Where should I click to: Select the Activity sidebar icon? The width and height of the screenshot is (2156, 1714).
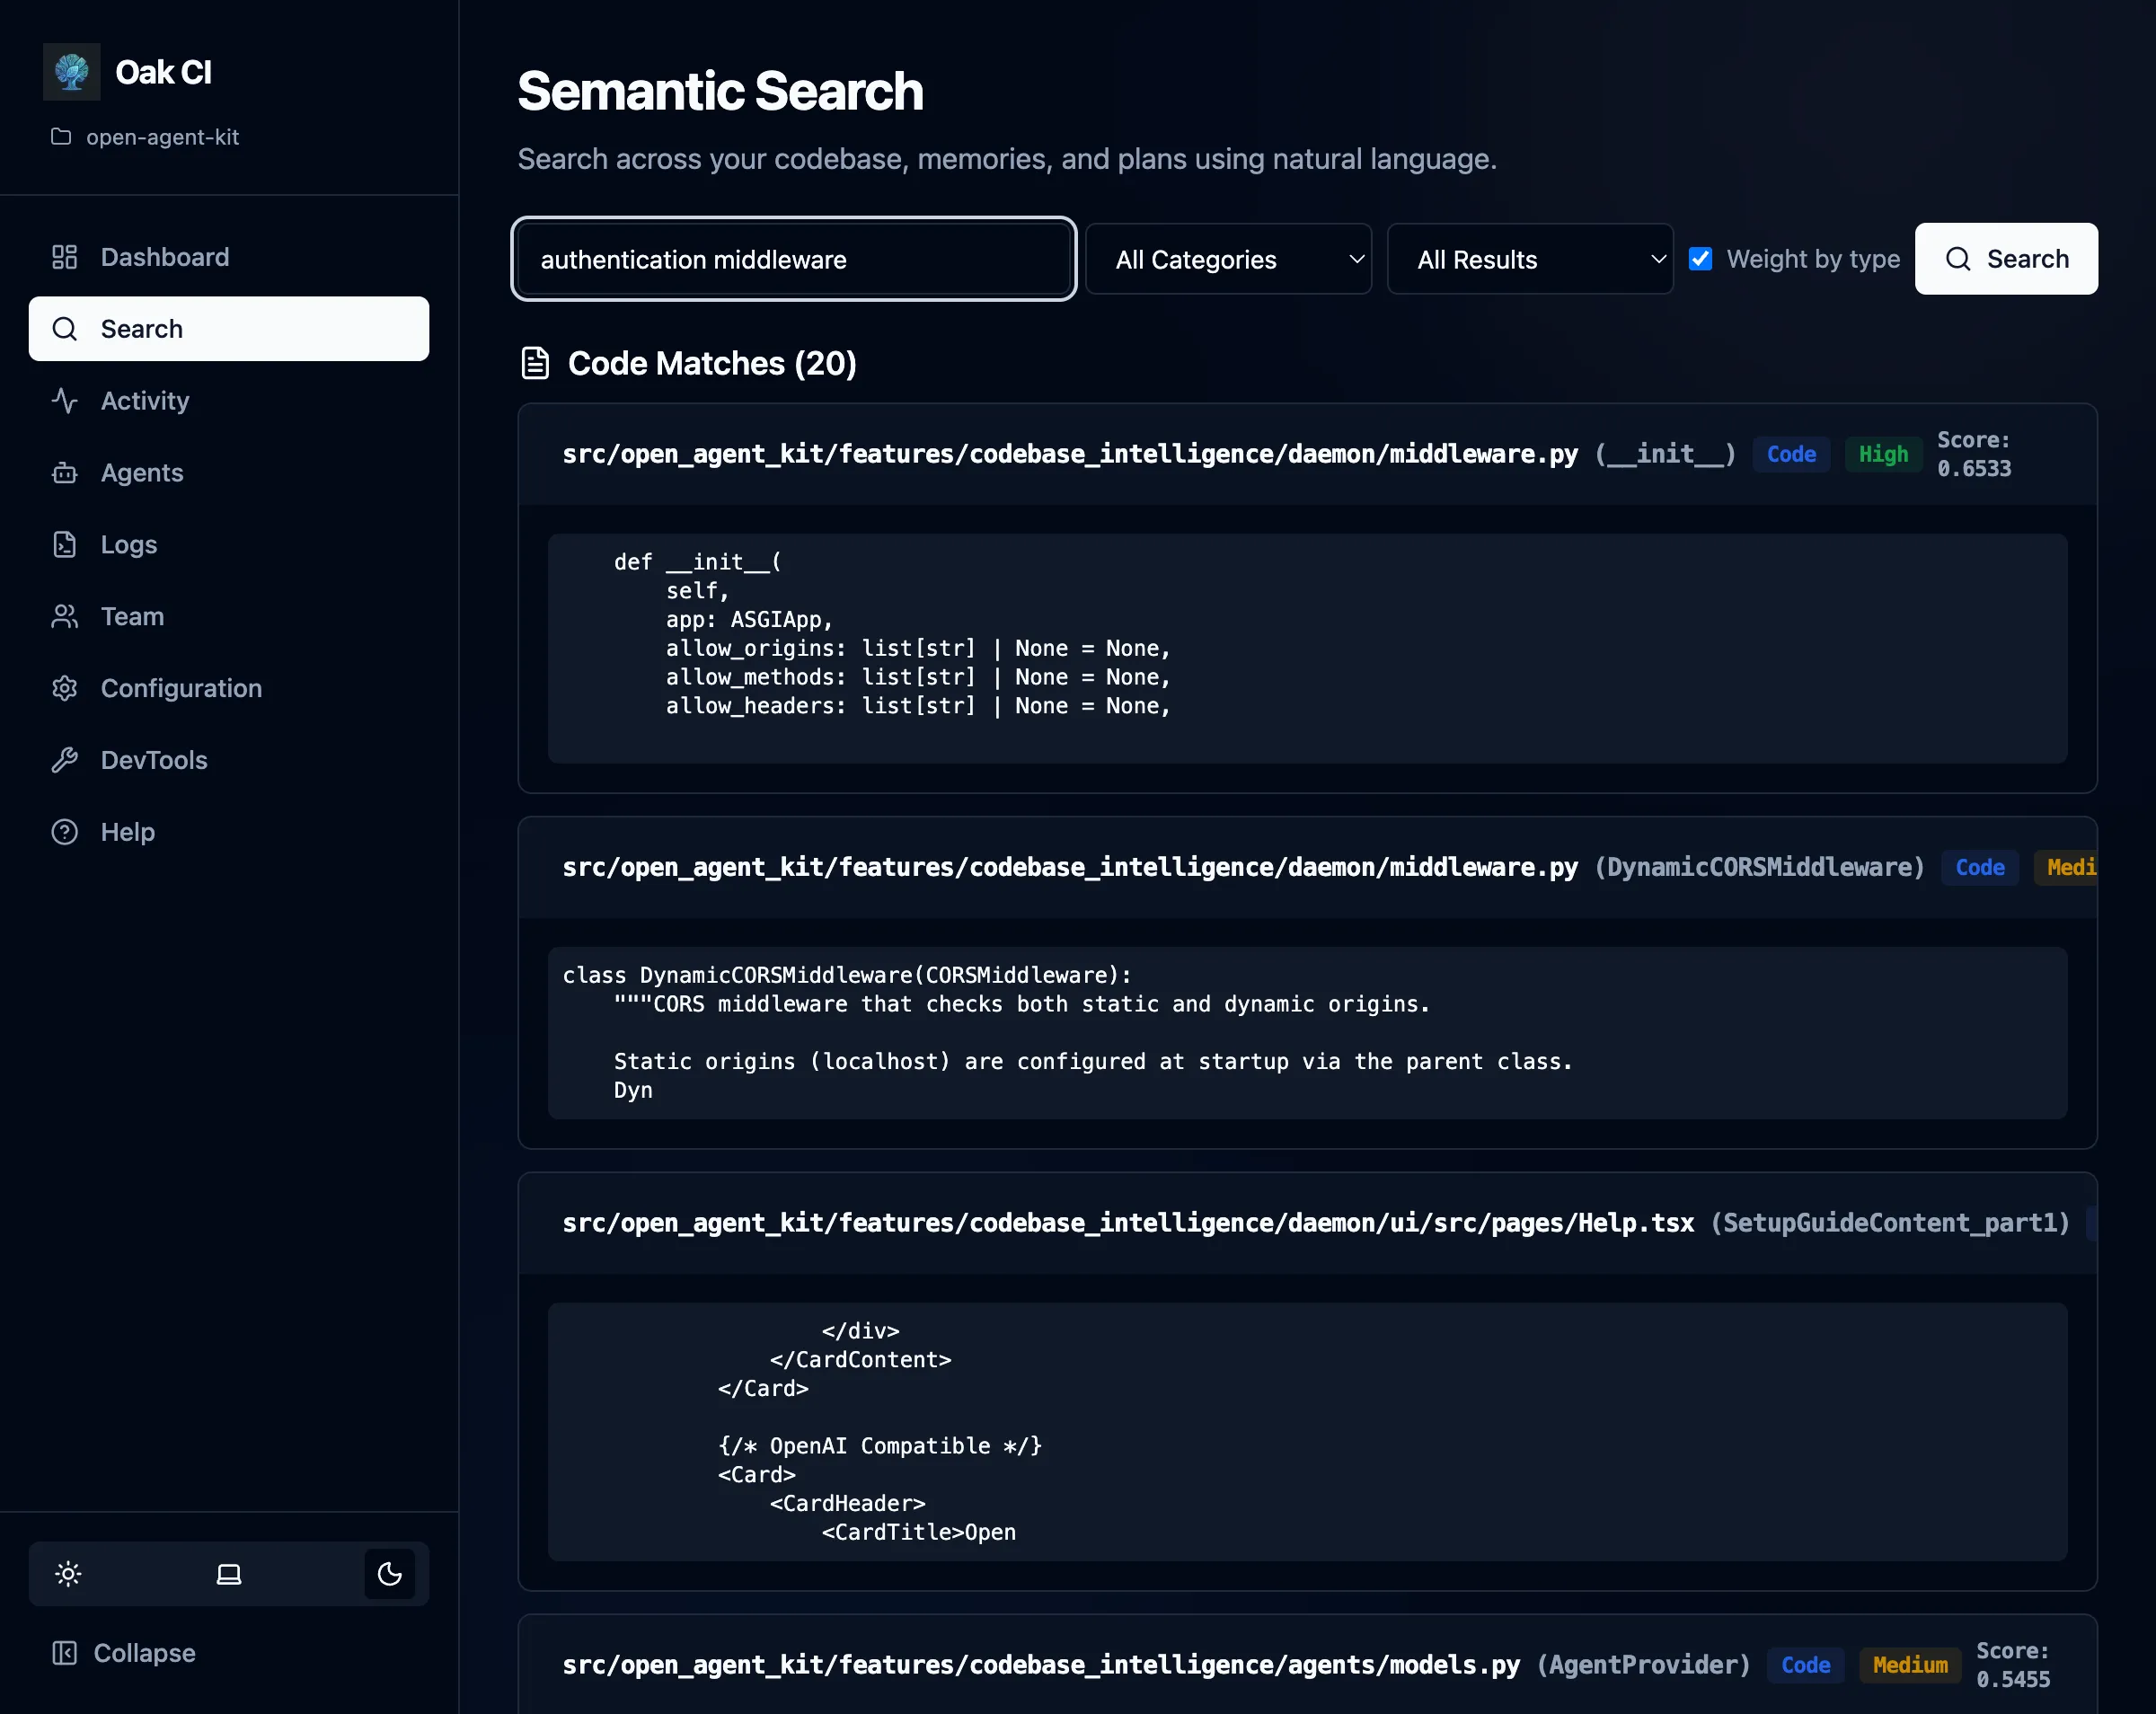145,400
